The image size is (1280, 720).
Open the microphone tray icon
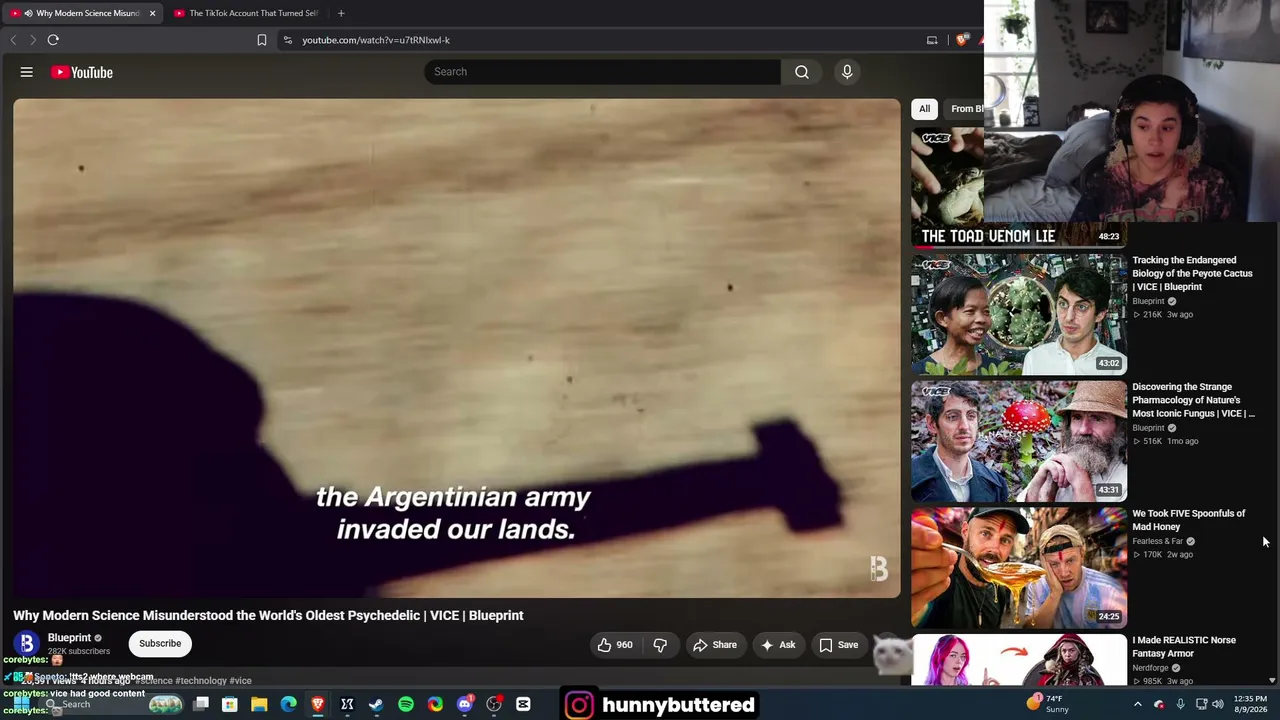coord(1181,704)
